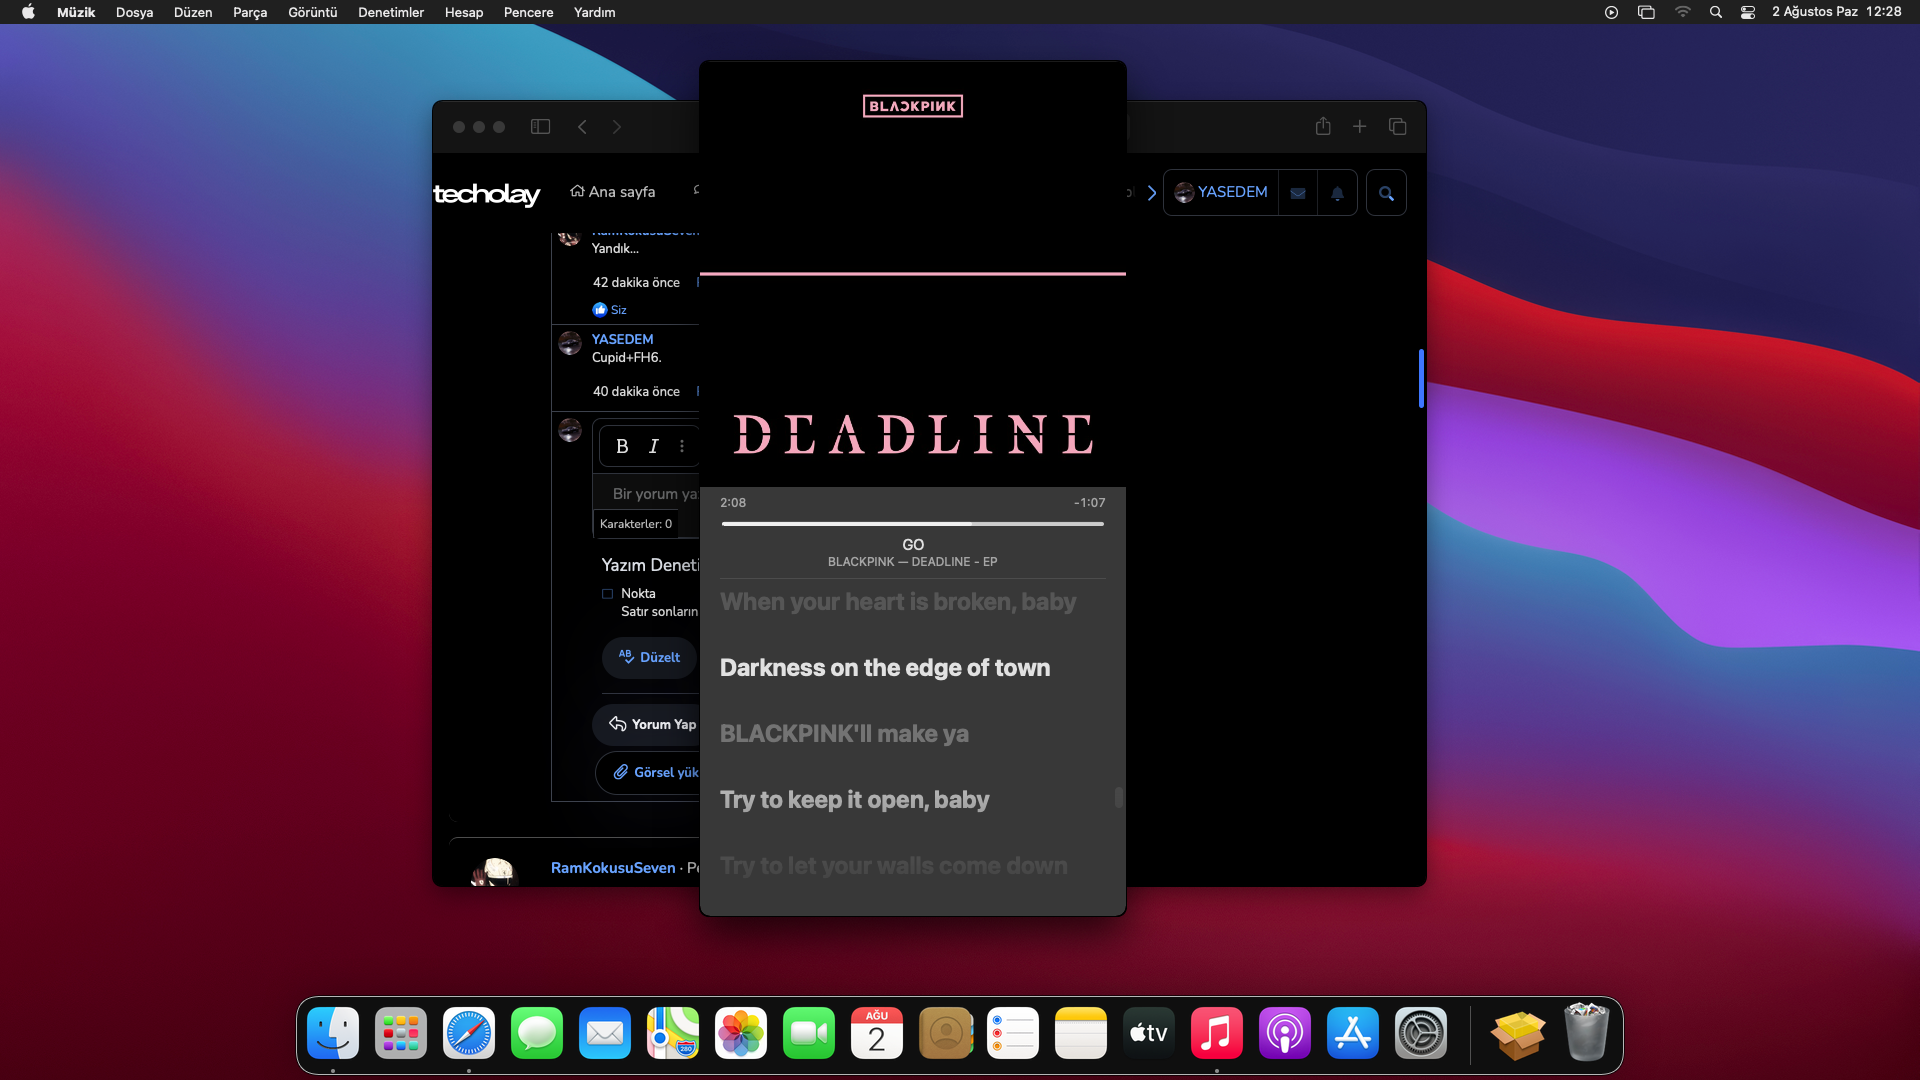
Task: Open Podcasts from the Dock
Action: click(1285, 1033)
